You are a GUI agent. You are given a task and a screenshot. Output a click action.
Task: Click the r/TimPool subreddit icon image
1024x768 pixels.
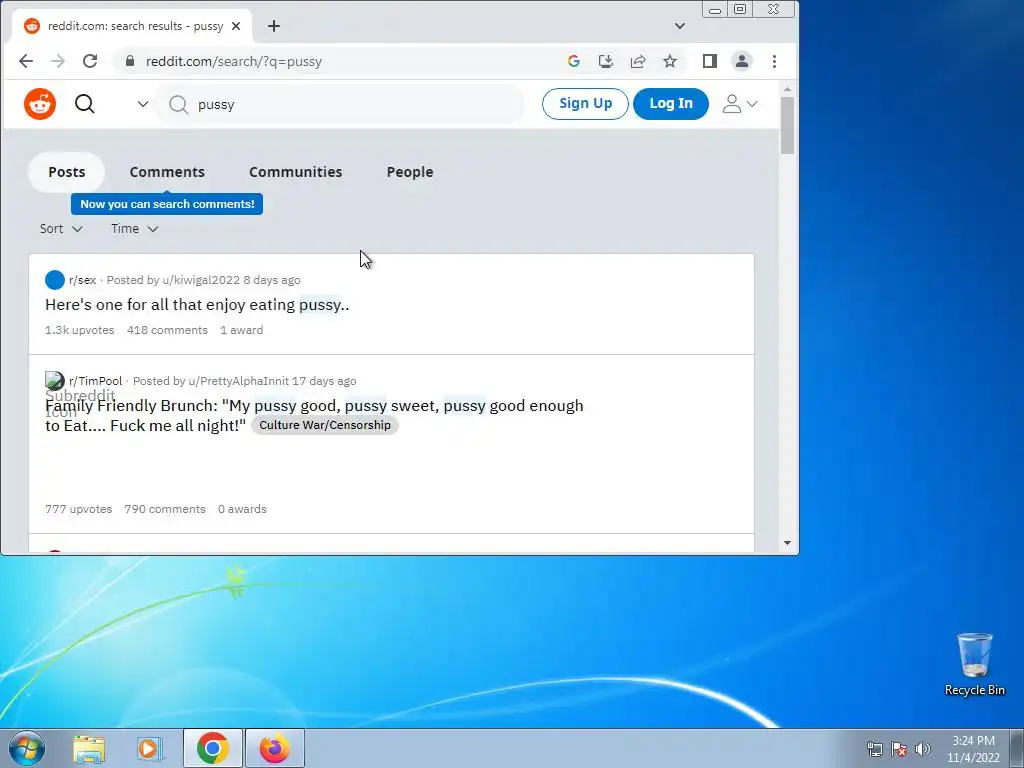click(55, 380)
